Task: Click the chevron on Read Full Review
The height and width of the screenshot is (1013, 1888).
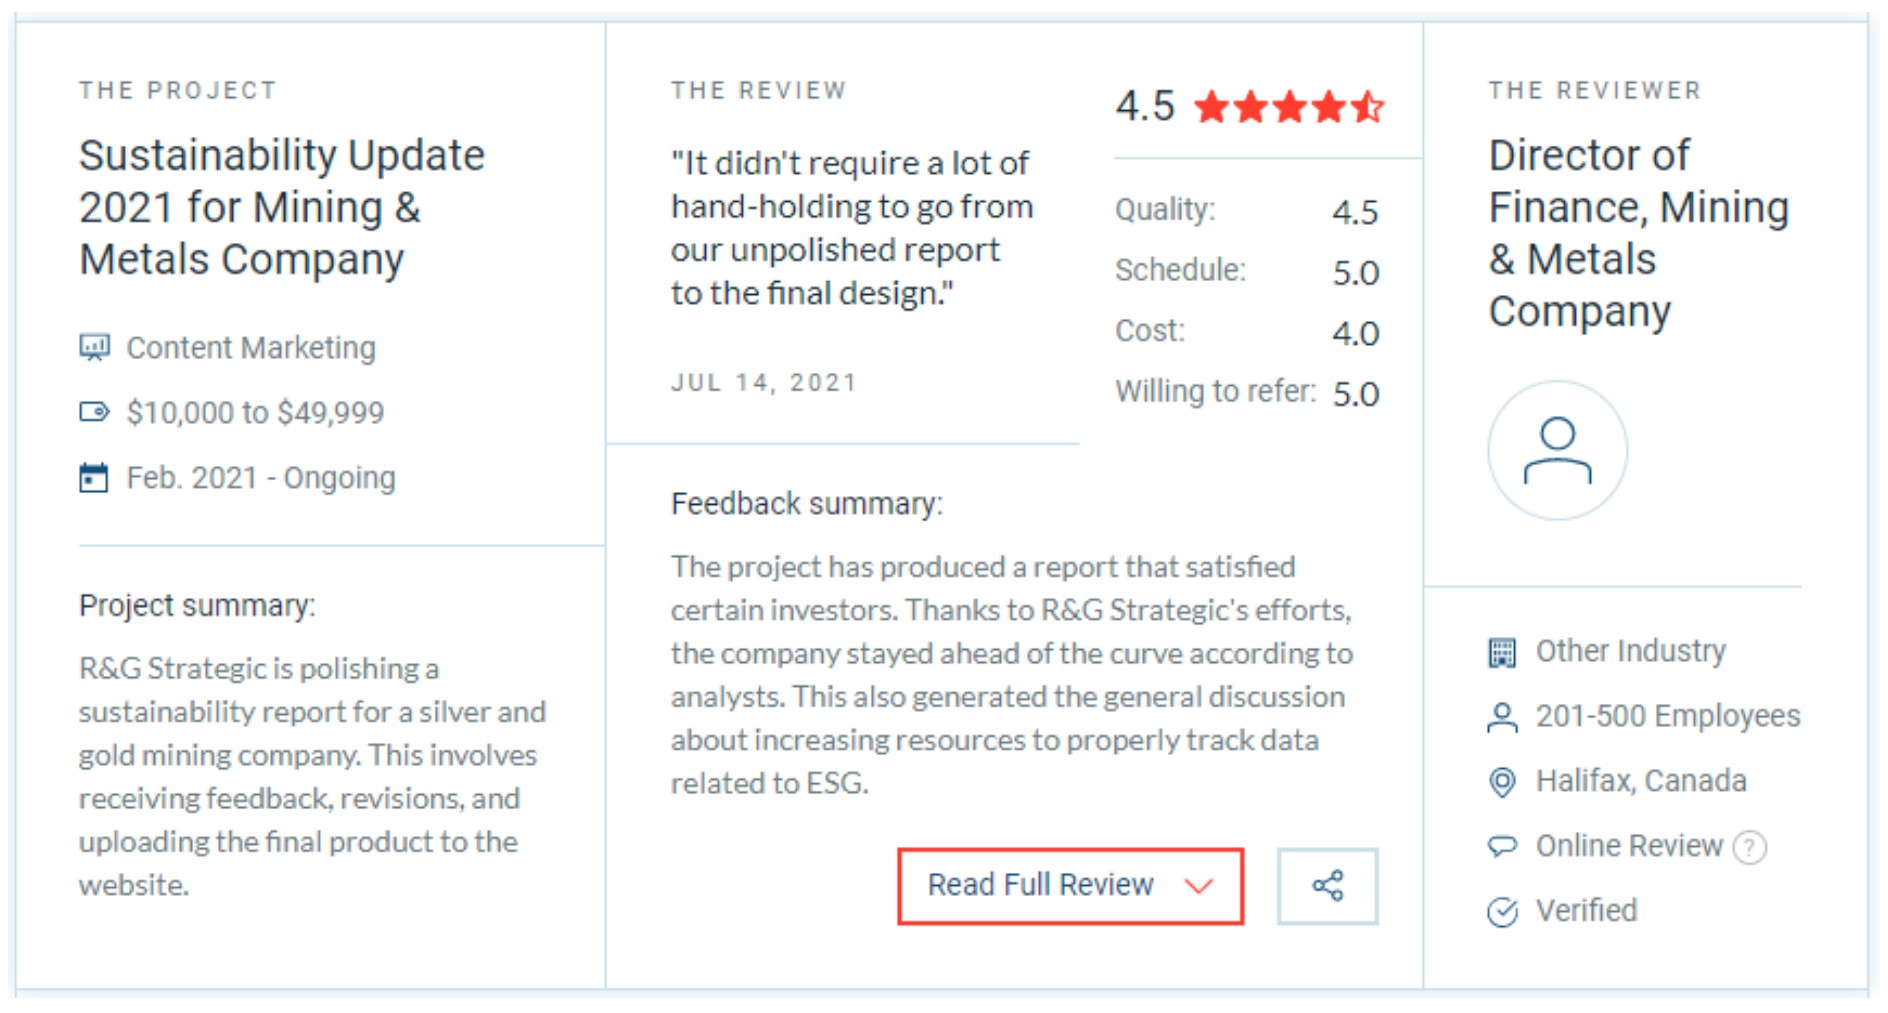Action: (1198, 886)
